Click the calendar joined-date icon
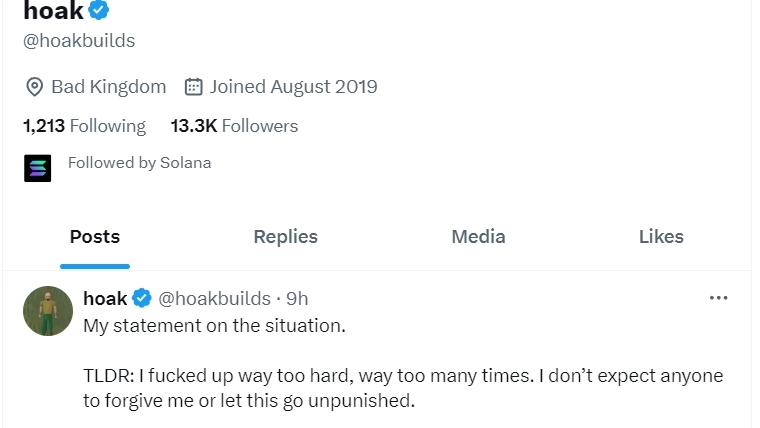 click(194, 87)
